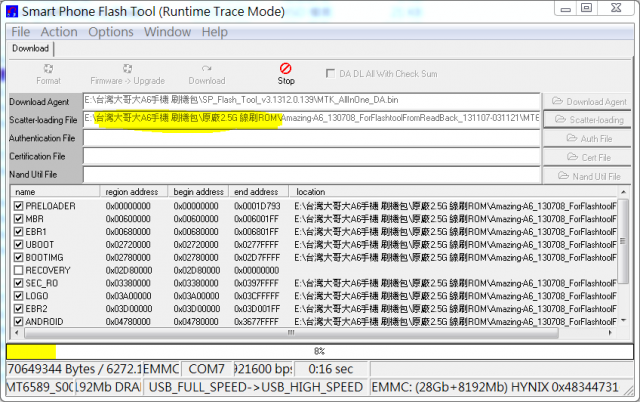Click the scroll left arrow of partition list

click(16, 333)
